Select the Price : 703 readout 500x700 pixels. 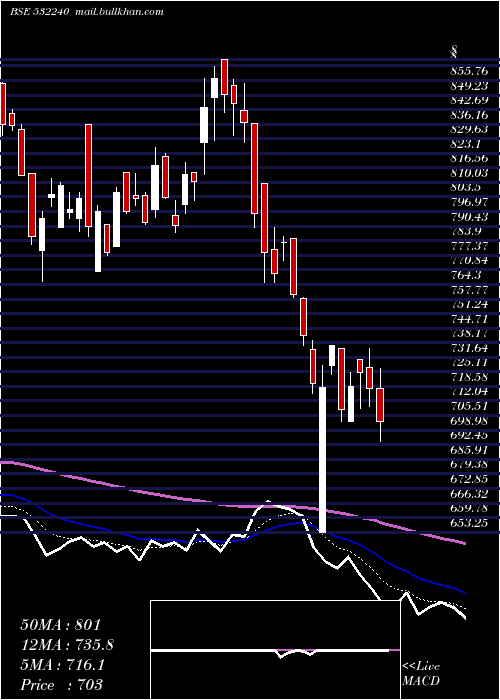click(61, 684)
